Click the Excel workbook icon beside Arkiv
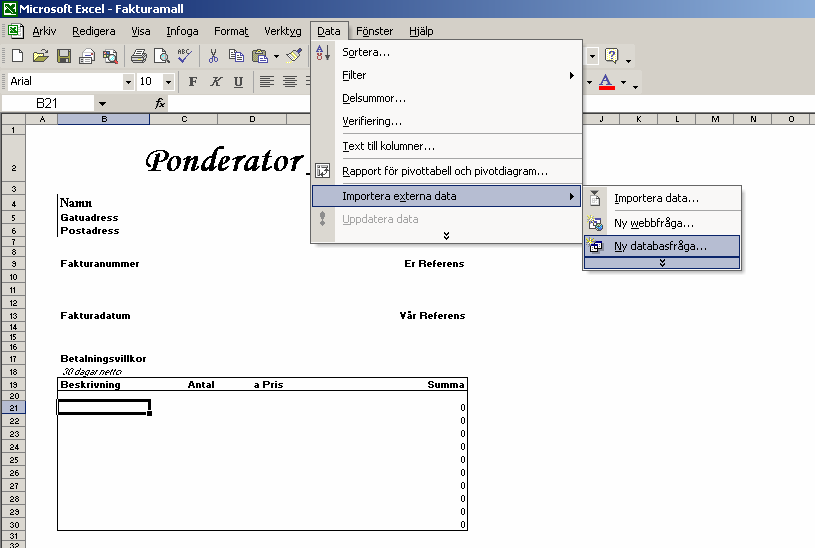Screen dimensions: 815x548 coord(16,31)
